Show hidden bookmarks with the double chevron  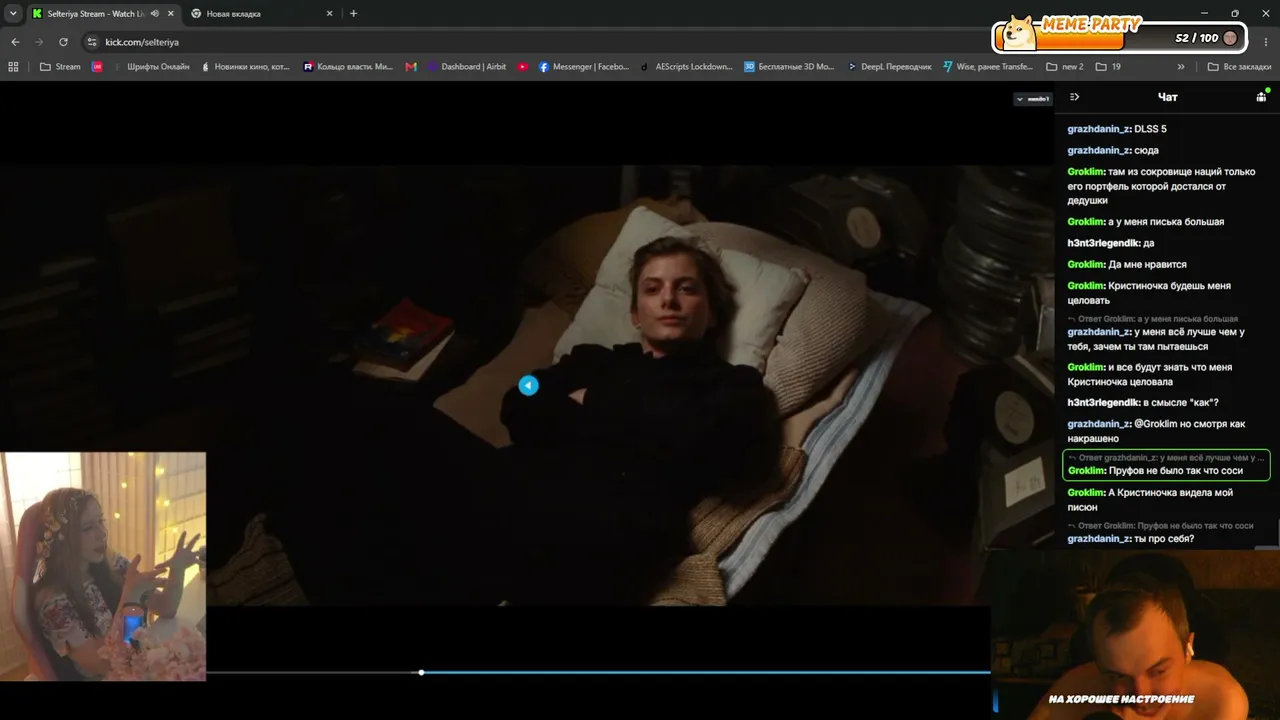coord(1181,67)
